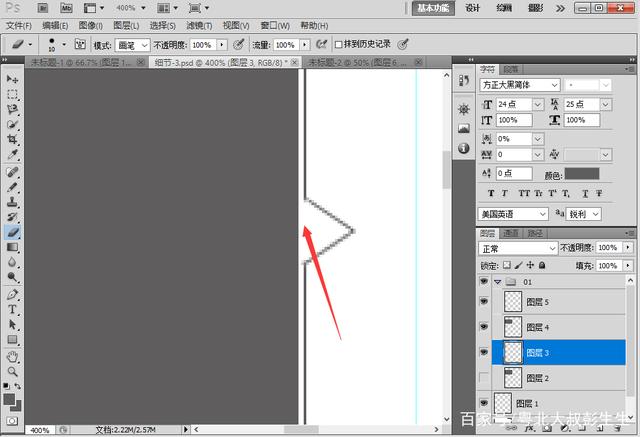Viewport: 640px width, 437px height.
Task: Toggle lock all in Layers panel
Action: click(x=542, y=265)
